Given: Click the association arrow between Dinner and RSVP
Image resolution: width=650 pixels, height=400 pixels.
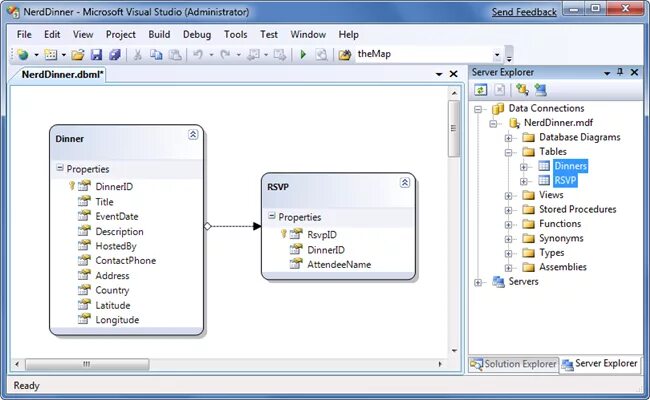Looking at the screenshot, I should pyautogui.click(x=233, y=226).
